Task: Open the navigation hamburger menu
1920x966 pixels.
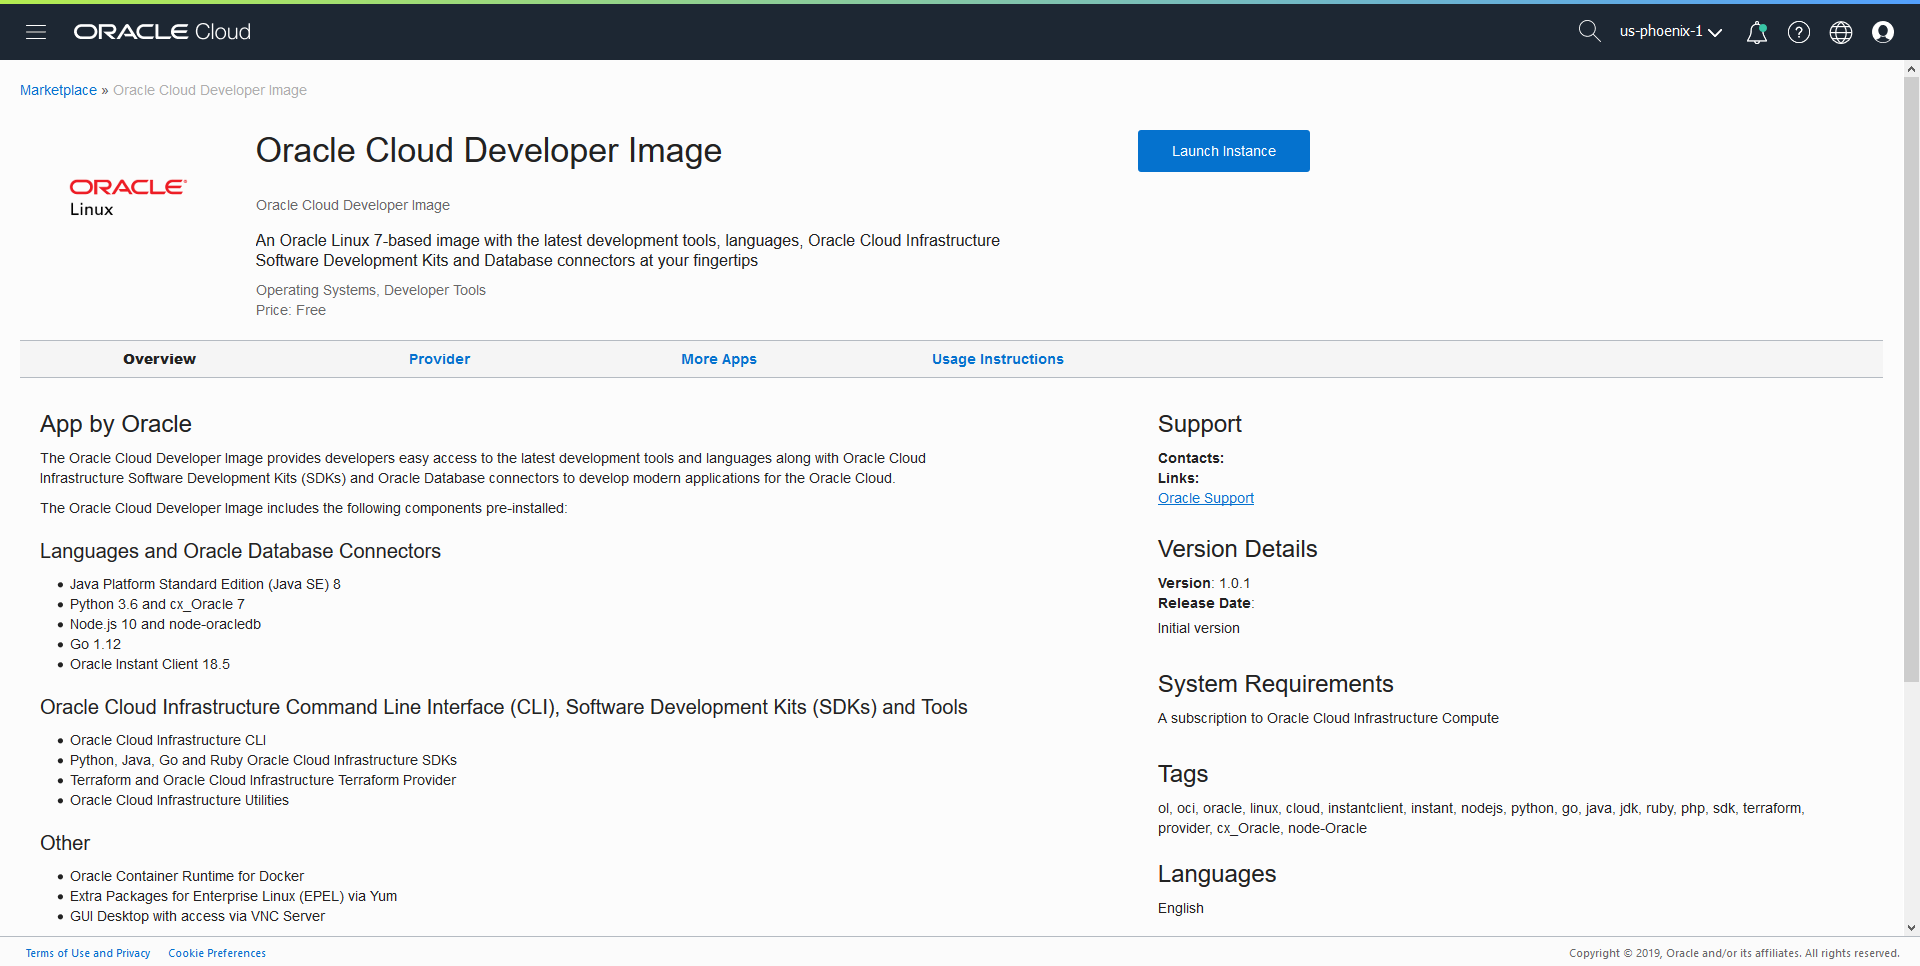Action: pos(35,31)
